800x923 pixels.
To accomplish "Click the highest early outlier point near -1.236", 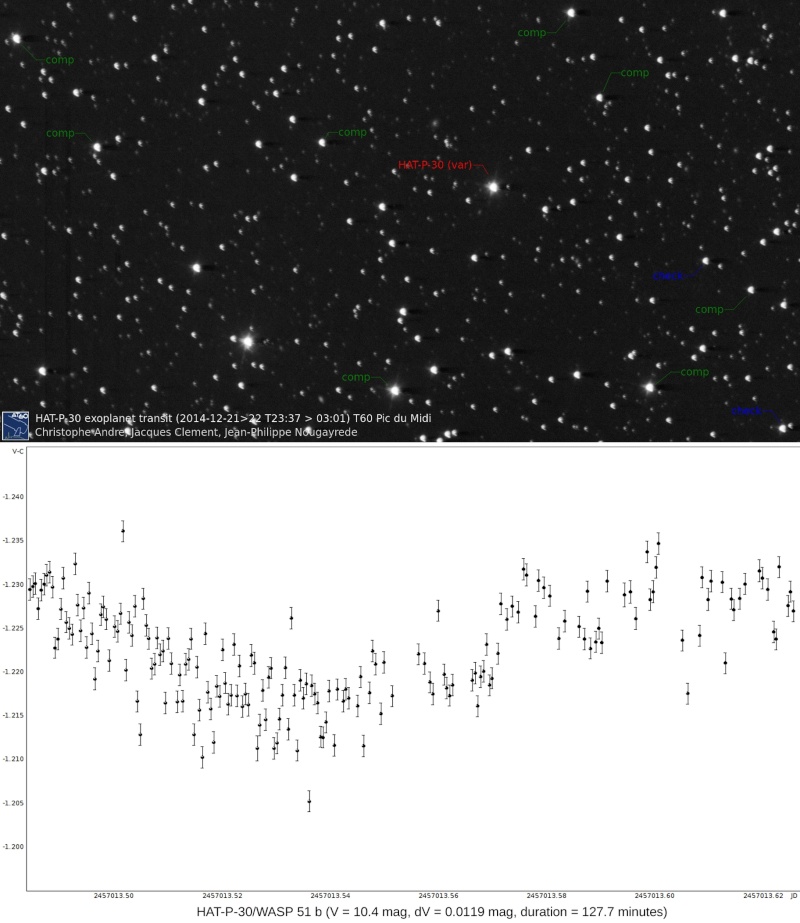I will 123,531.
